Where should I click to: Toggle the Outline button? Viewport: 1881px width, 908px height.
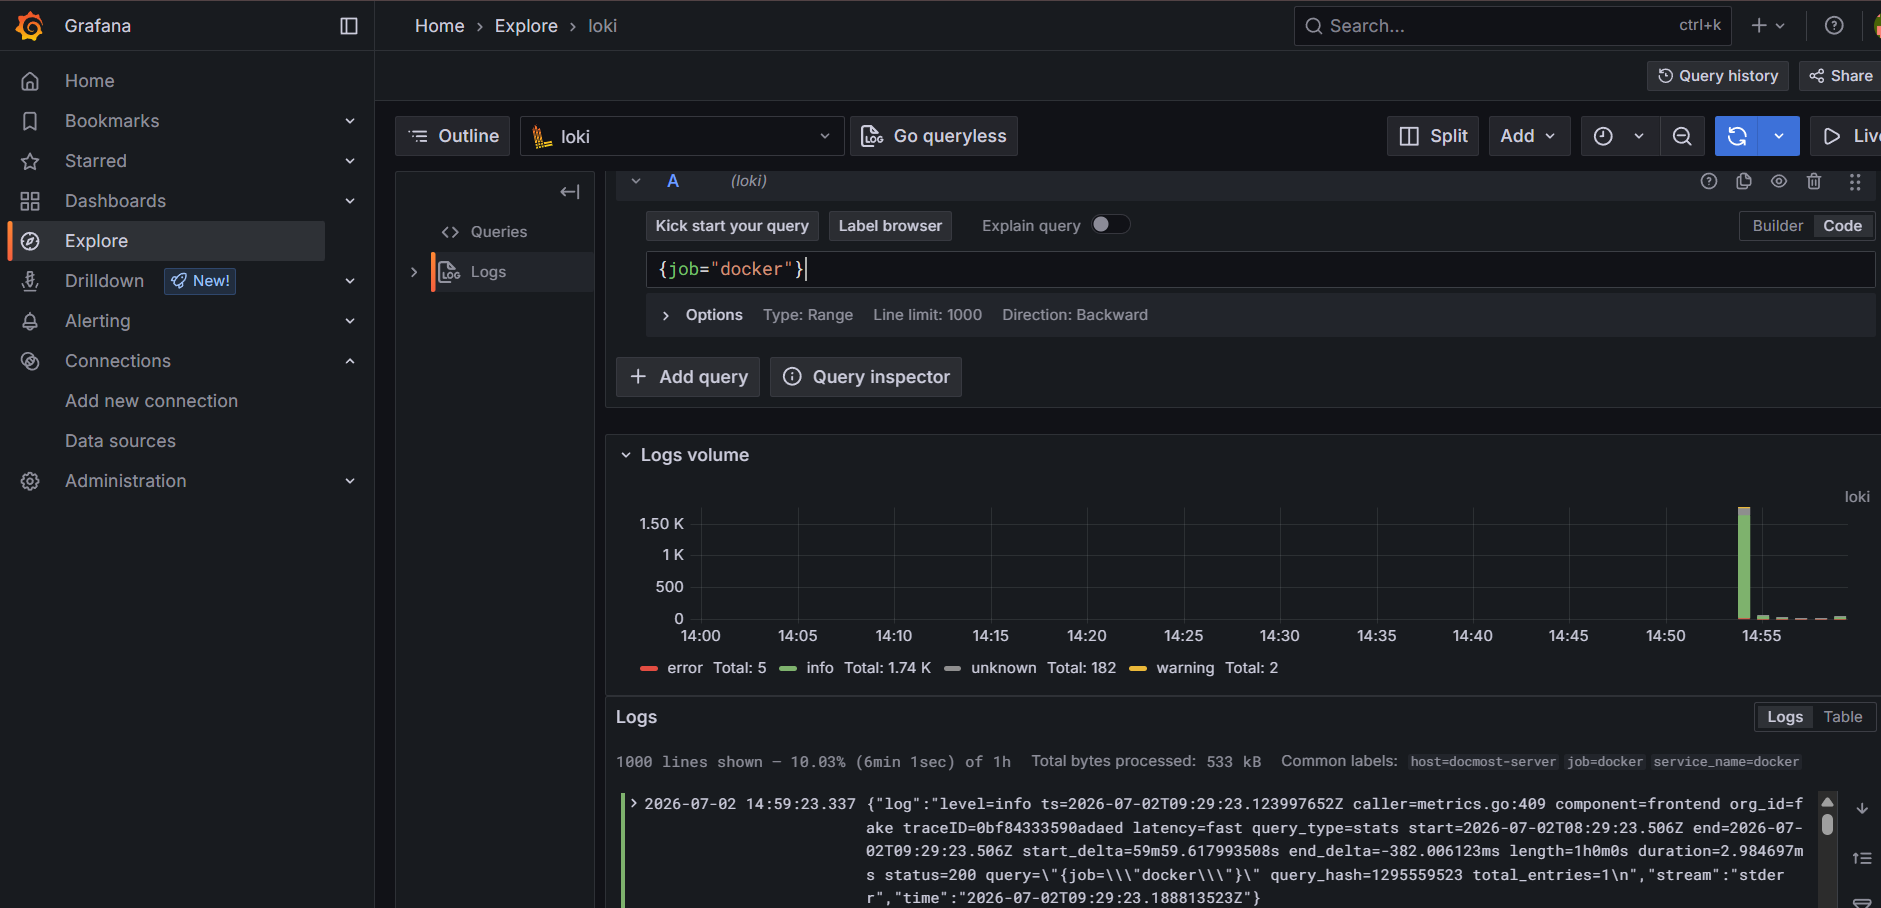click(453, 136)
